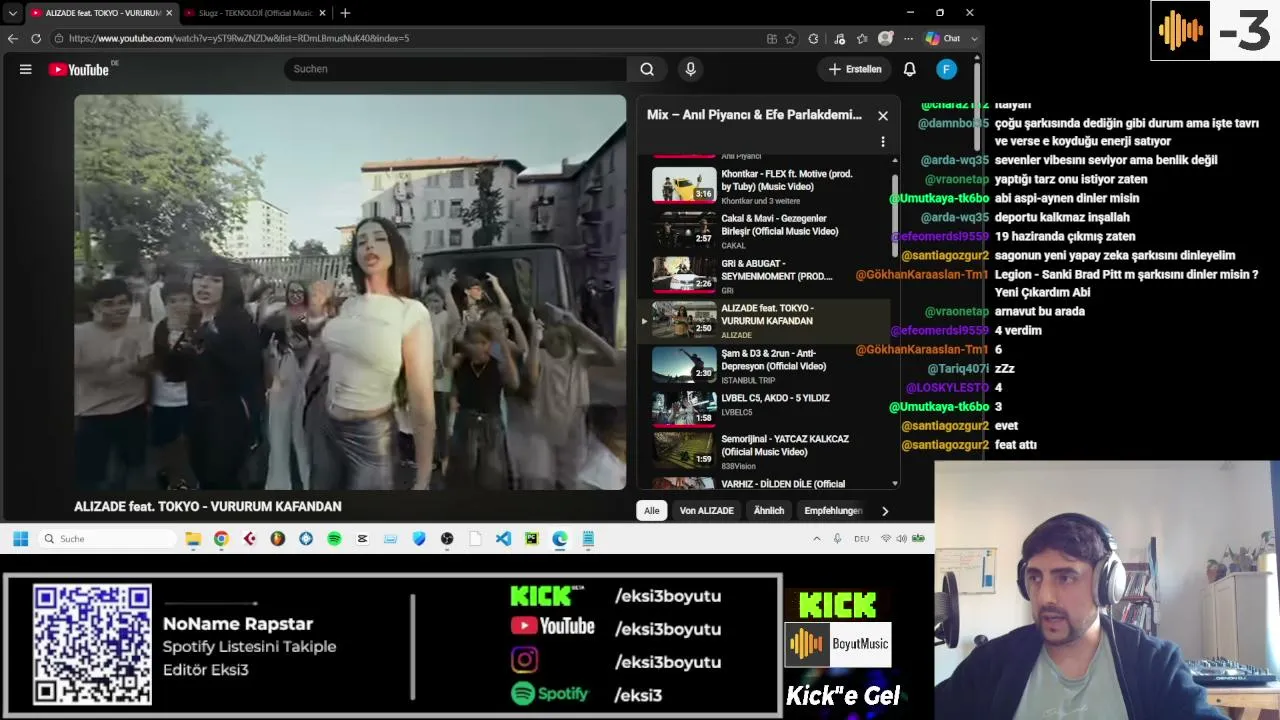Open File Explorer from the taskbar
This screenshot has width=1280, height=720.
(193, 539)
